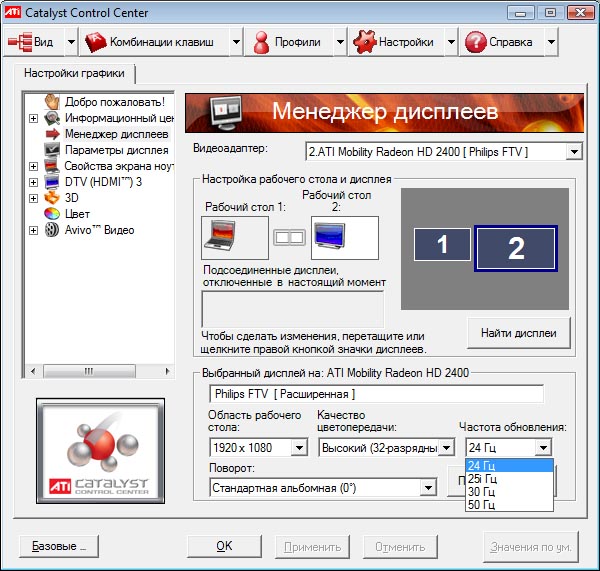This screenshot has height=571, width=600.
Task: Select display 1 in the layout preview
Action: coord(442,244)
